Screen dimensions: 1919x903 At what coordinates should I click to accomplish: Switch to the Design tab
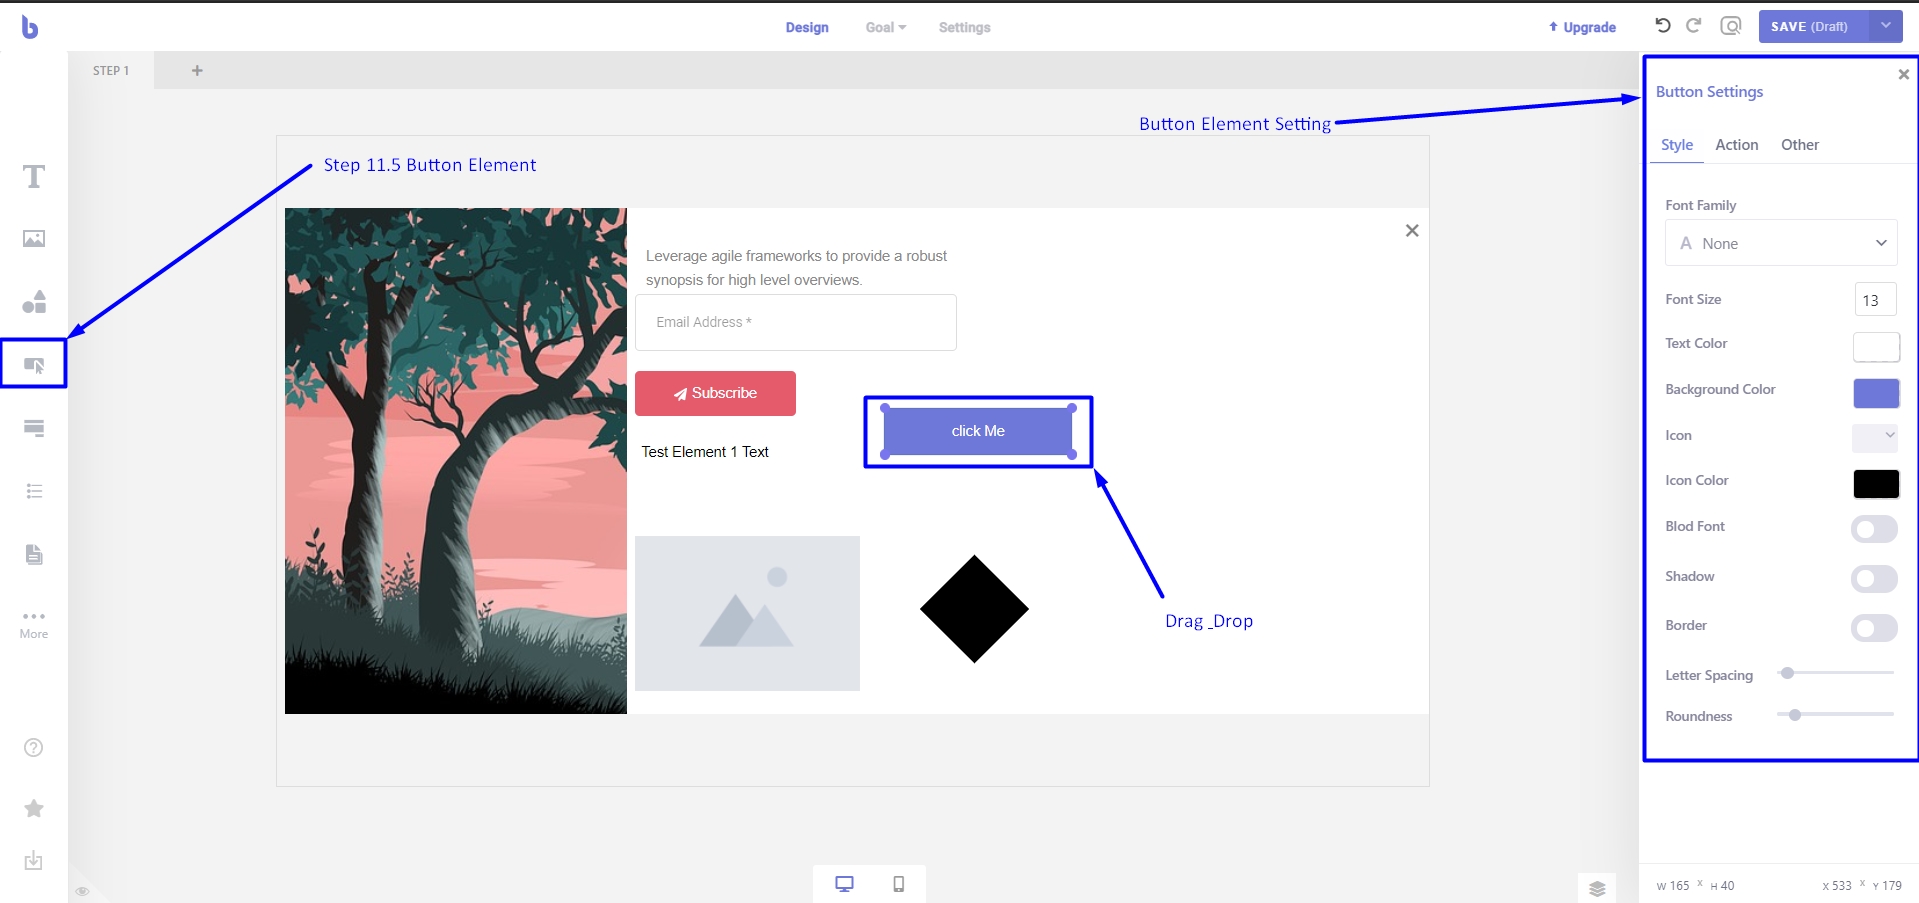coord(807,27)
